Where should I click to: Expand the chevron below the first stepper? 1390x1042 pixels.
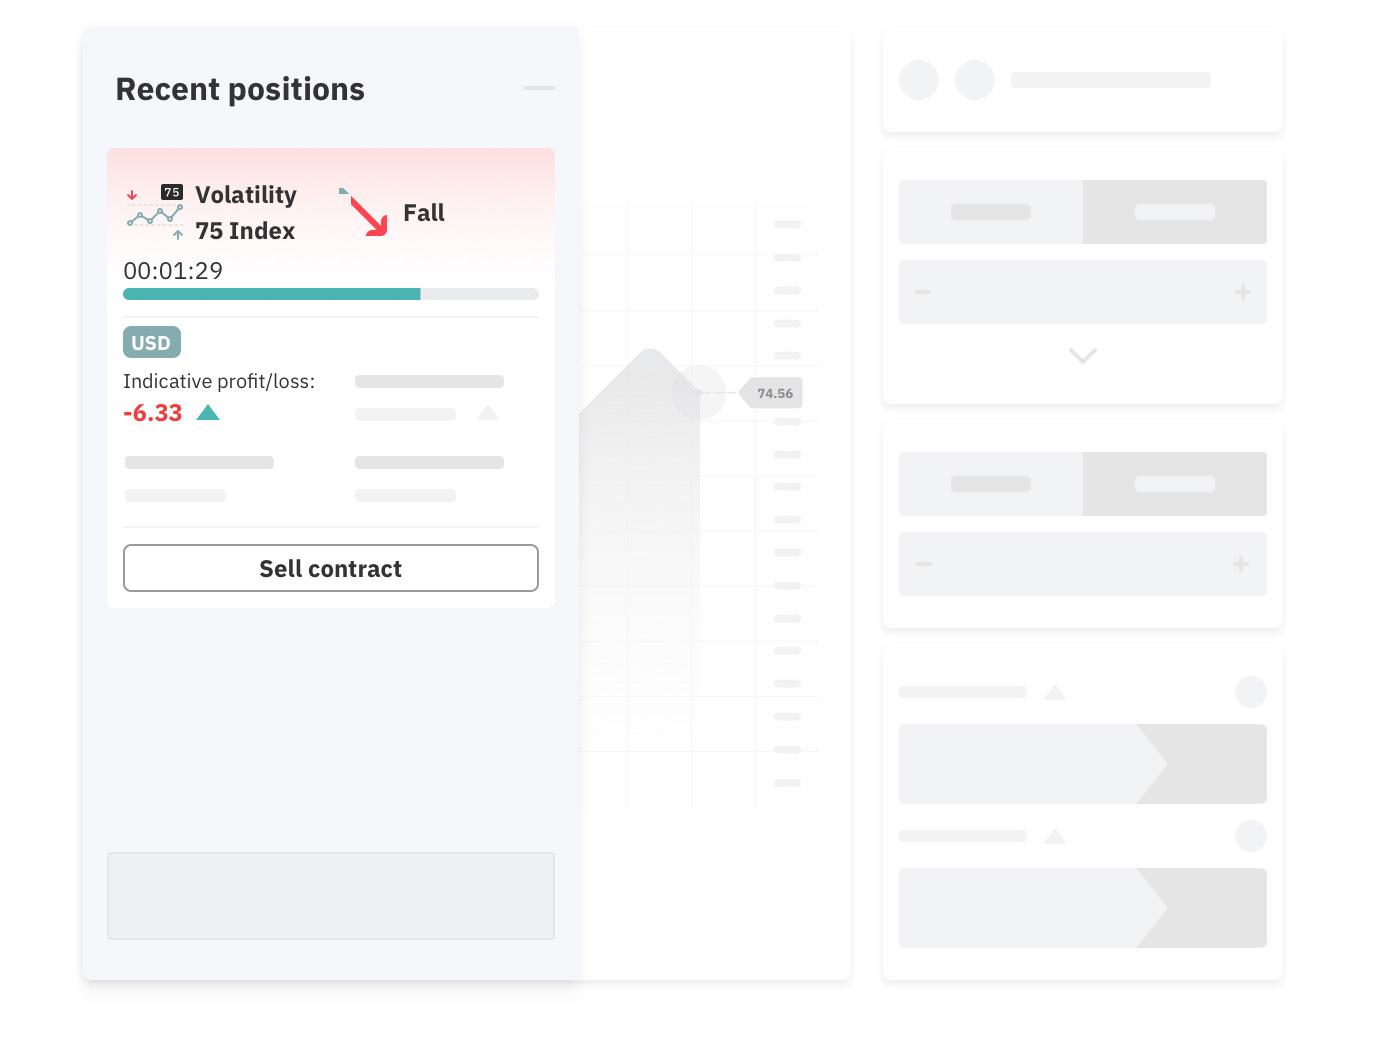1083,356
